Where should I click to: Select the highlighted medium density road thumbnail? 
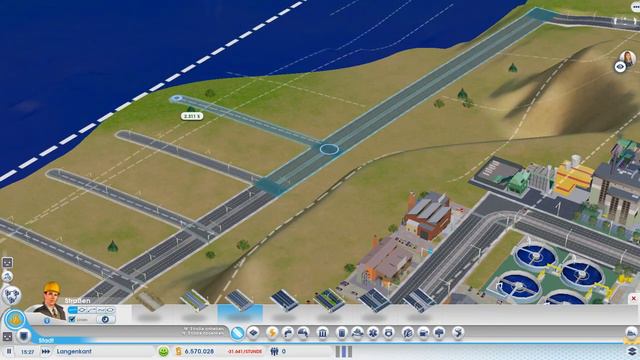click(240, 300)
